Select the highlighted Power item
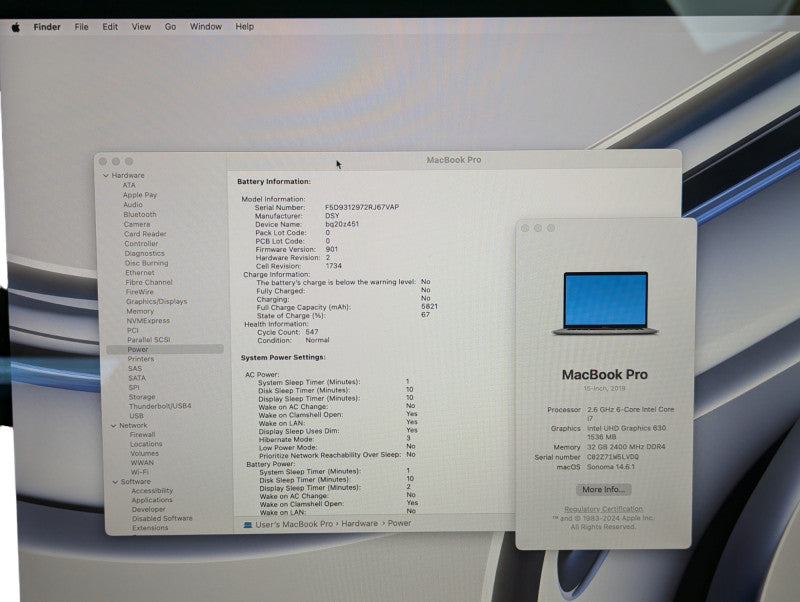This screenshot has width=800, height=602. 165,349
